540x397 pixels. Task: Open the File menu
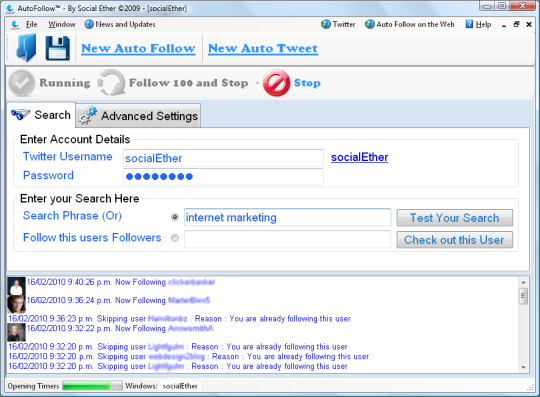[x=31, y=24]
